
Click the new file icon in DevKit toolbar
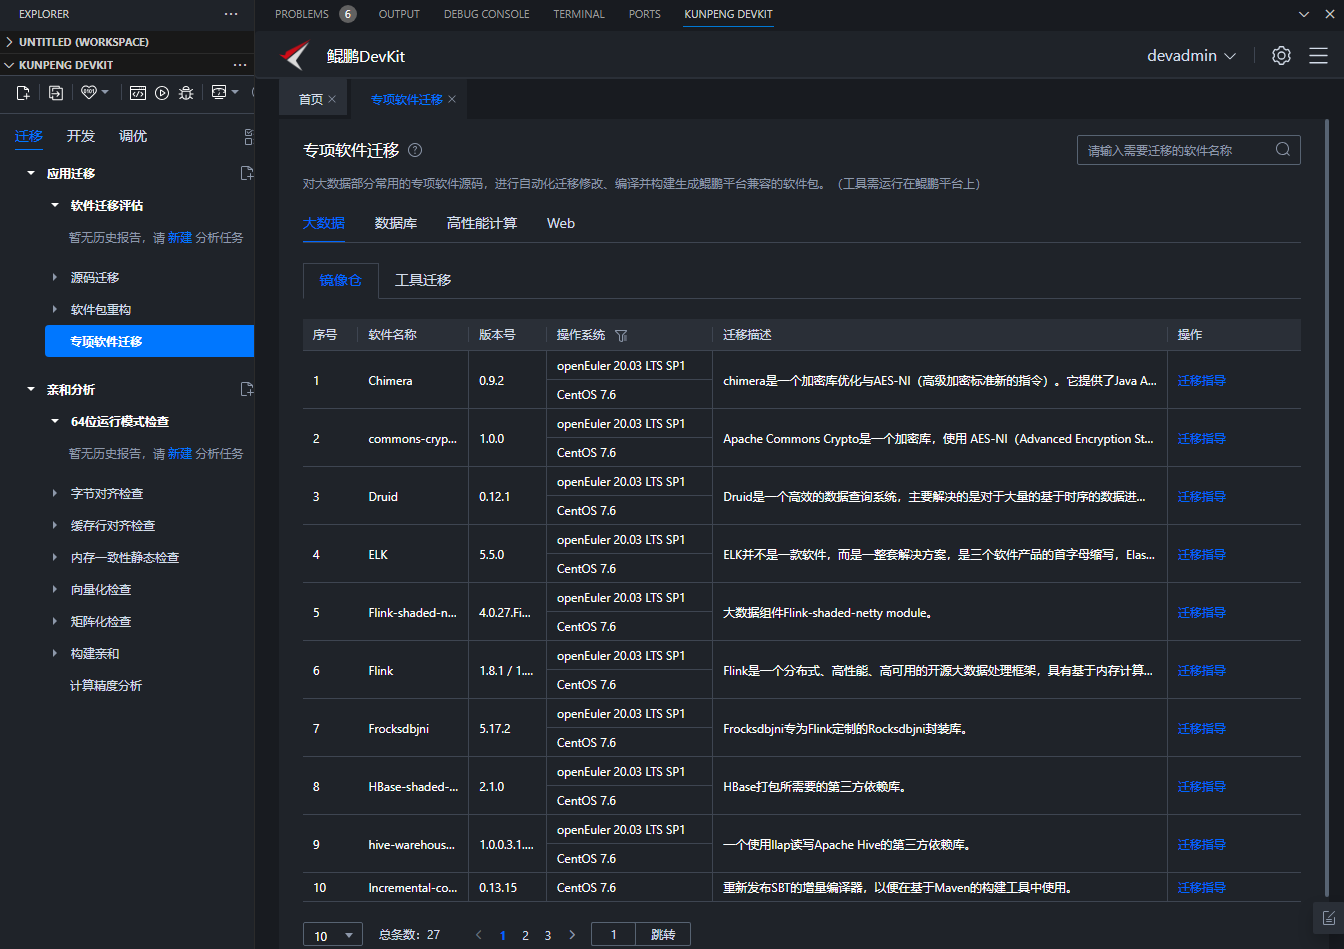click(x=24, y=92)
